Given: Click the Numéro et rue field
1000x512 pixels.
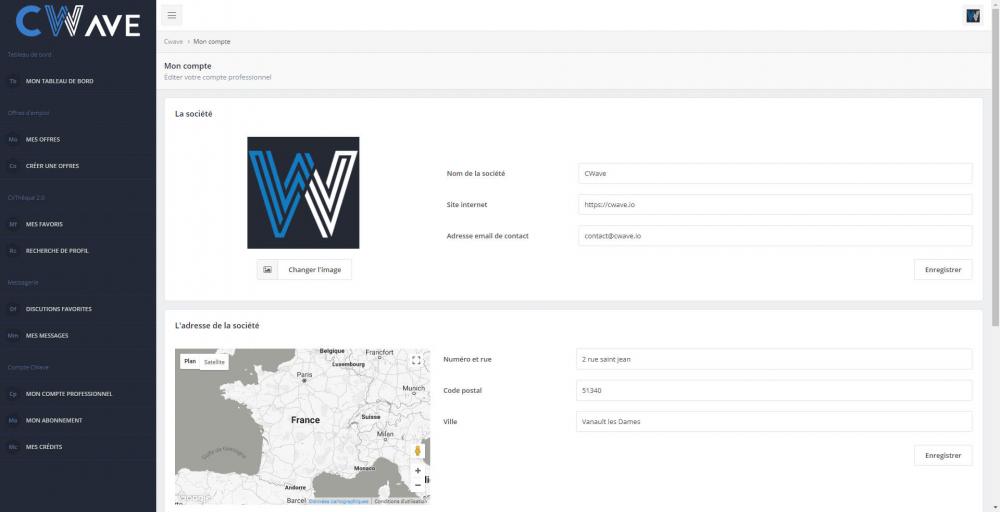Looking at the screenshot, I should coord(774,359).
